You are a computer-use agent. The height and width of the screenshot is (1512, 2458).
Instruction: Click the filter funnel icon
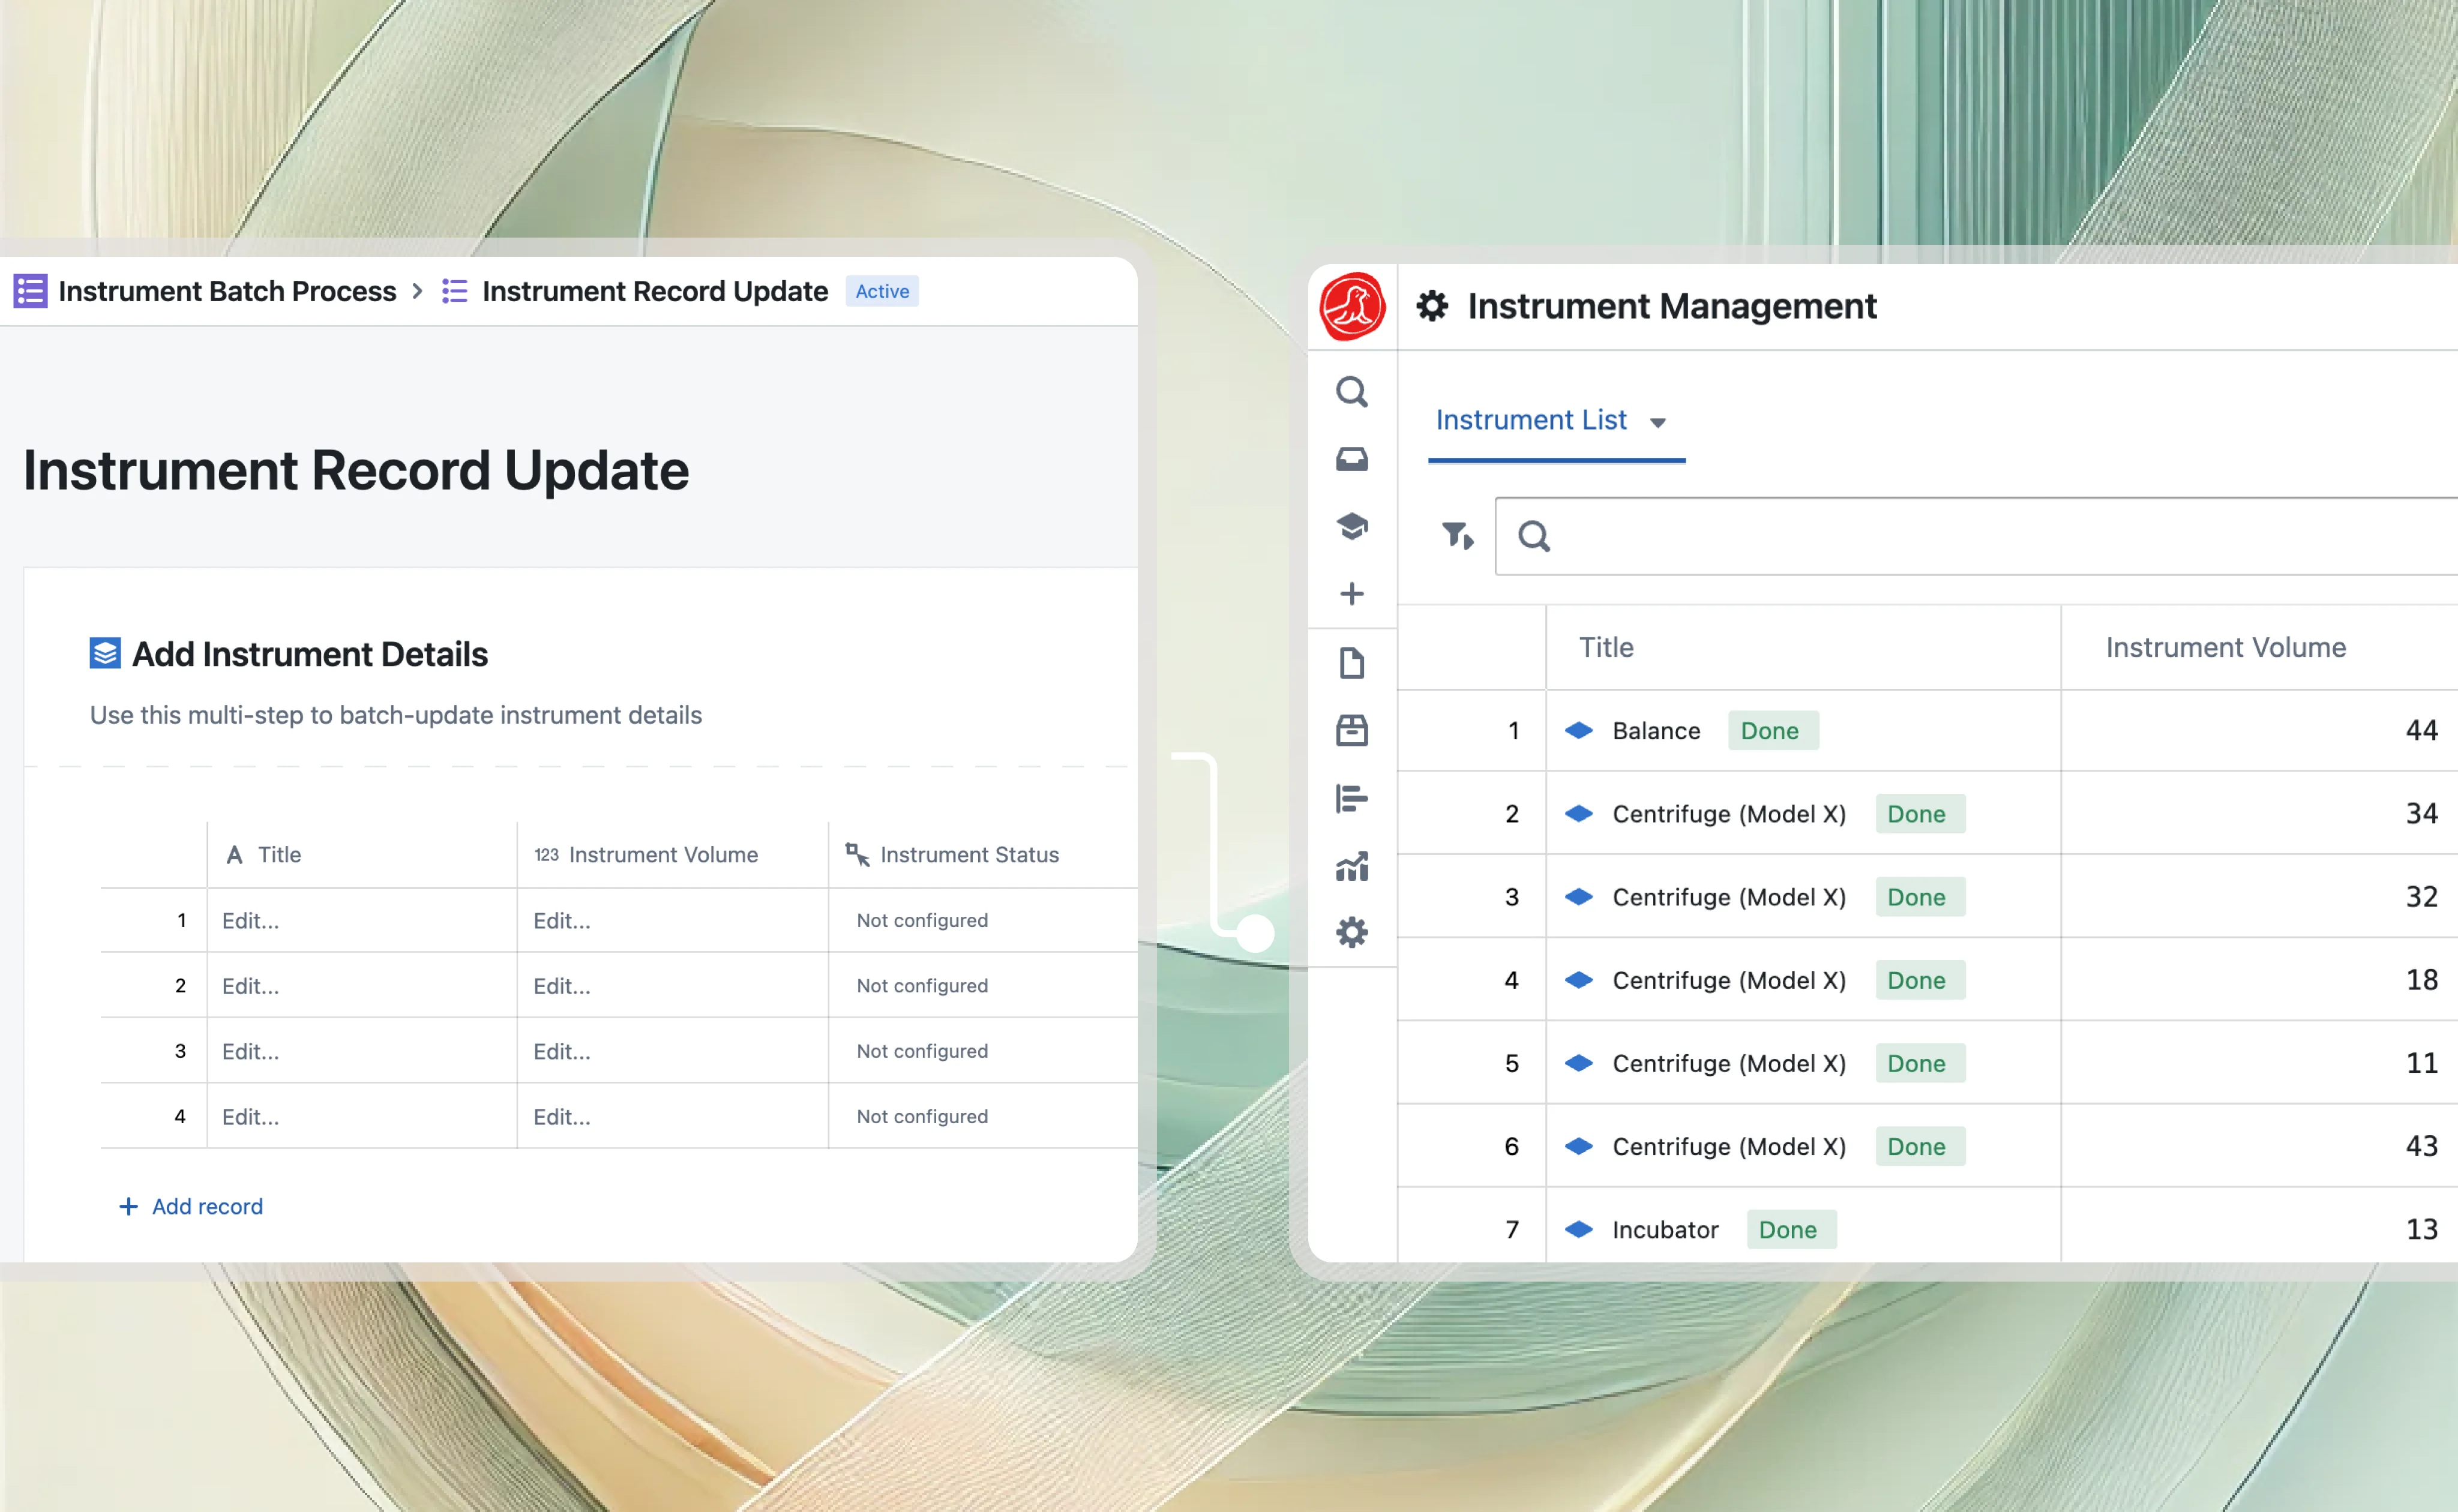point(1457,536)
